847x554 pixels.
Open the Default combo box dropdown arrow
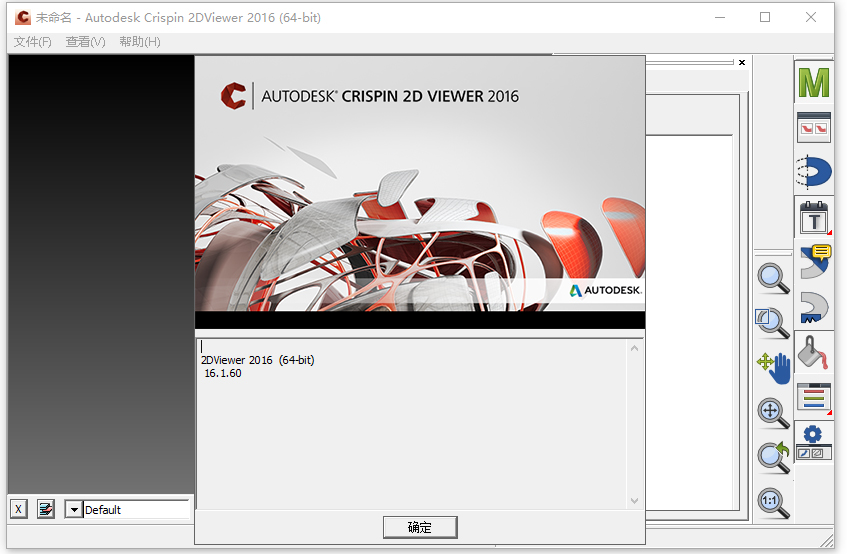click(74, 509)
